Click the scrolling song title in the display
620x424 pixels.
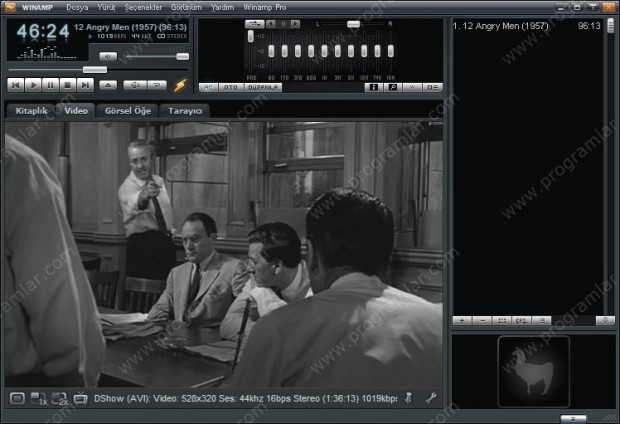(x=130, y=27)
